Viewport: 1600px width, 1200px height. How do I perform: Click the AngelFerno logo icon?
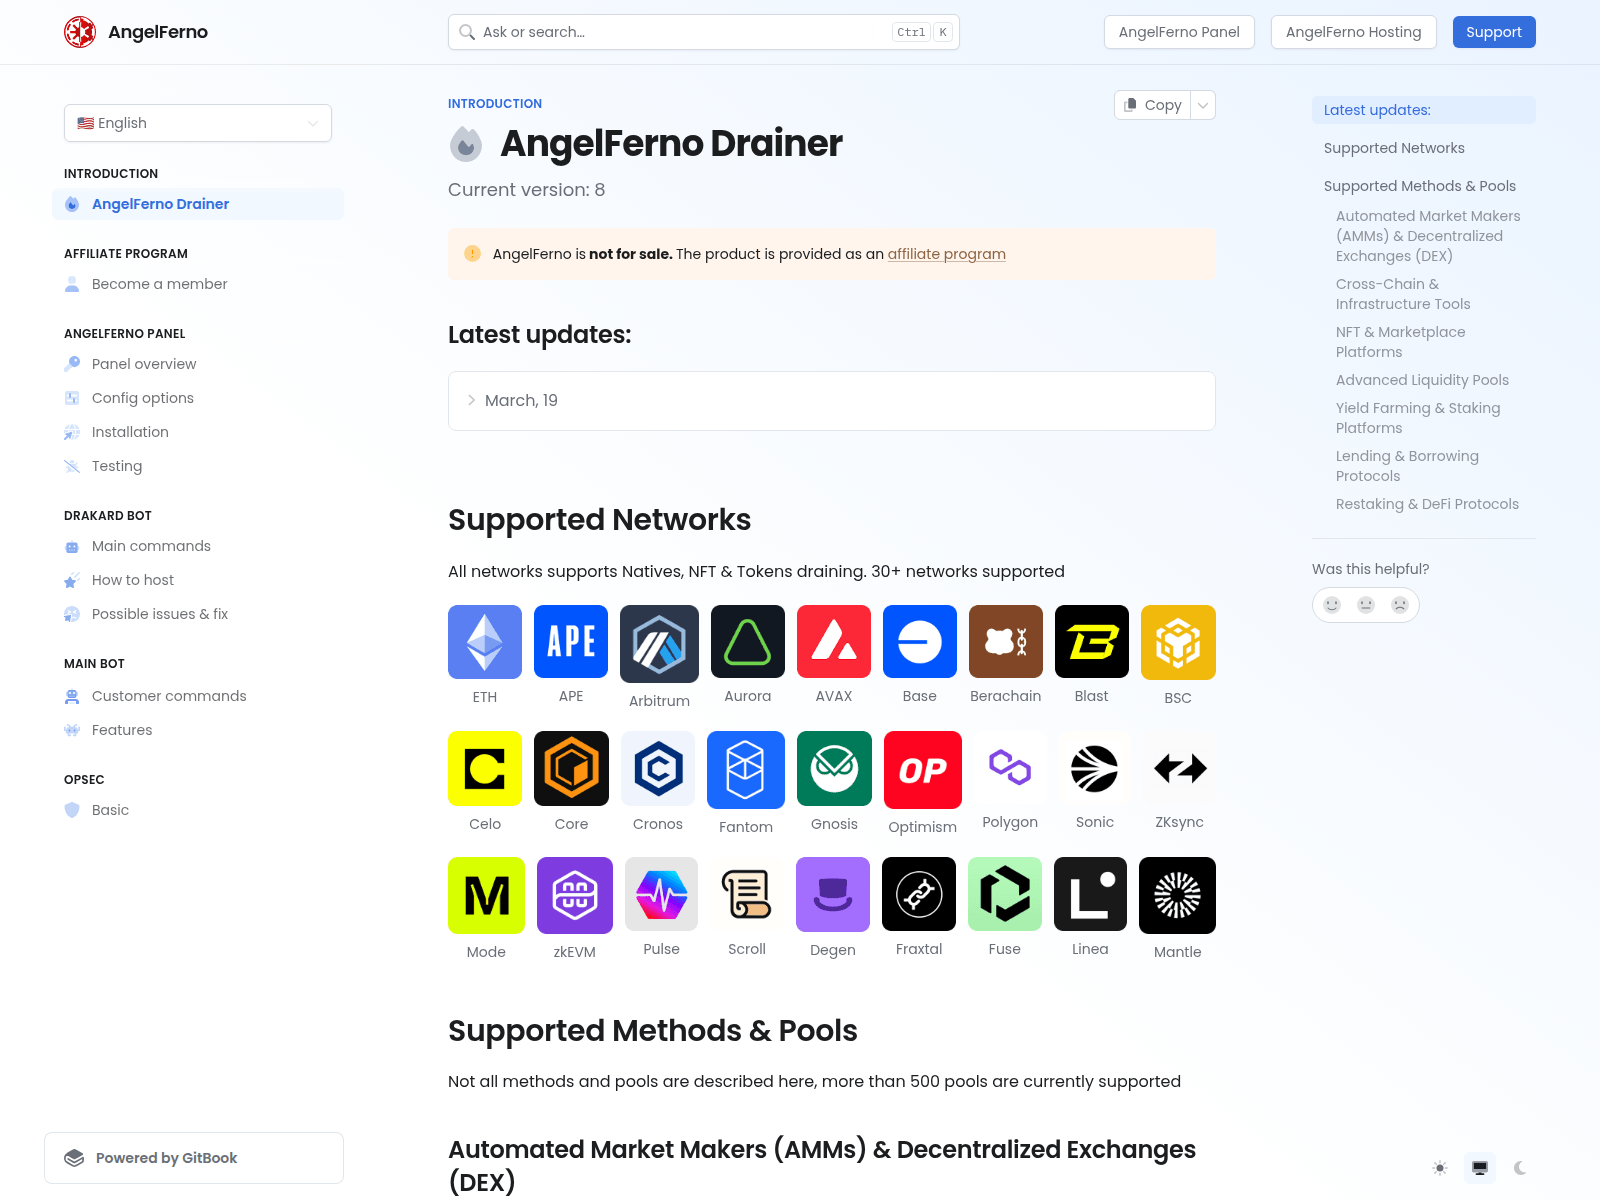coord(80,32)
